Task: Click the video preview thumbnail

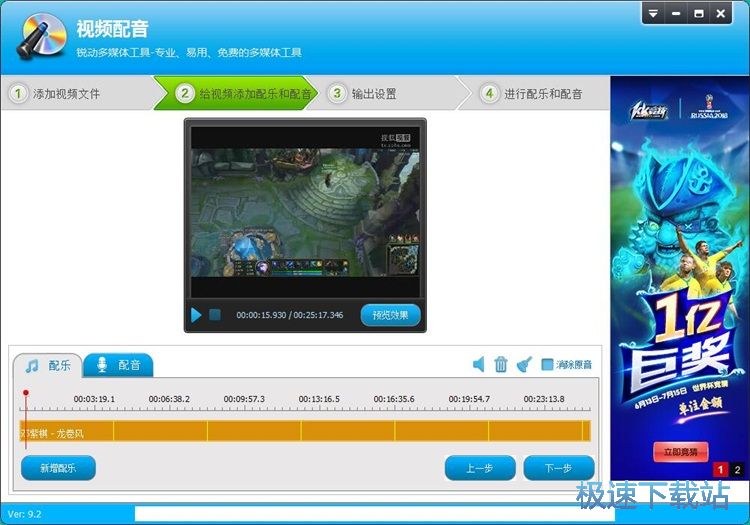Action: pos(305,211)
